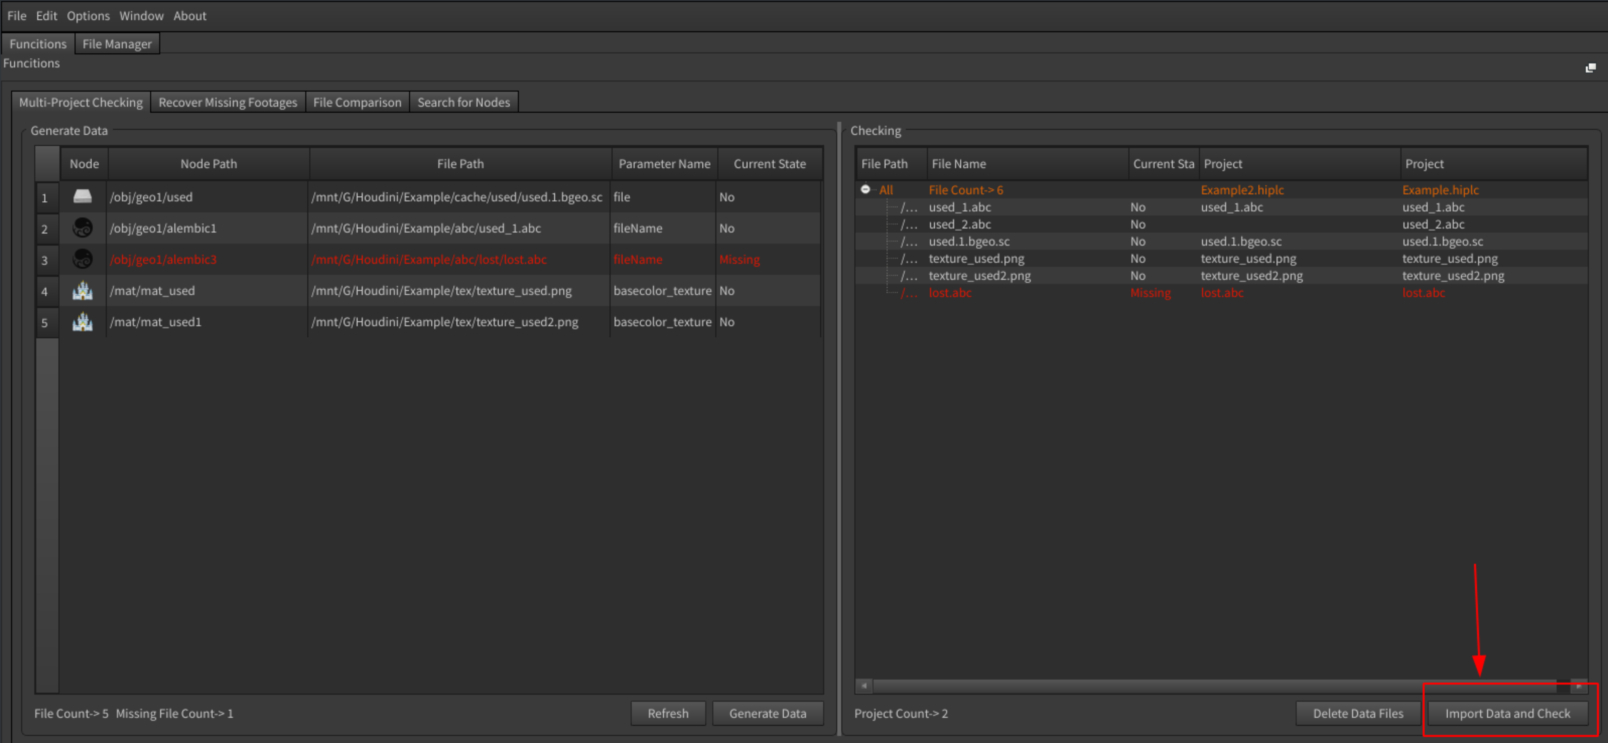Click the File Name column header

(1027, 164)
